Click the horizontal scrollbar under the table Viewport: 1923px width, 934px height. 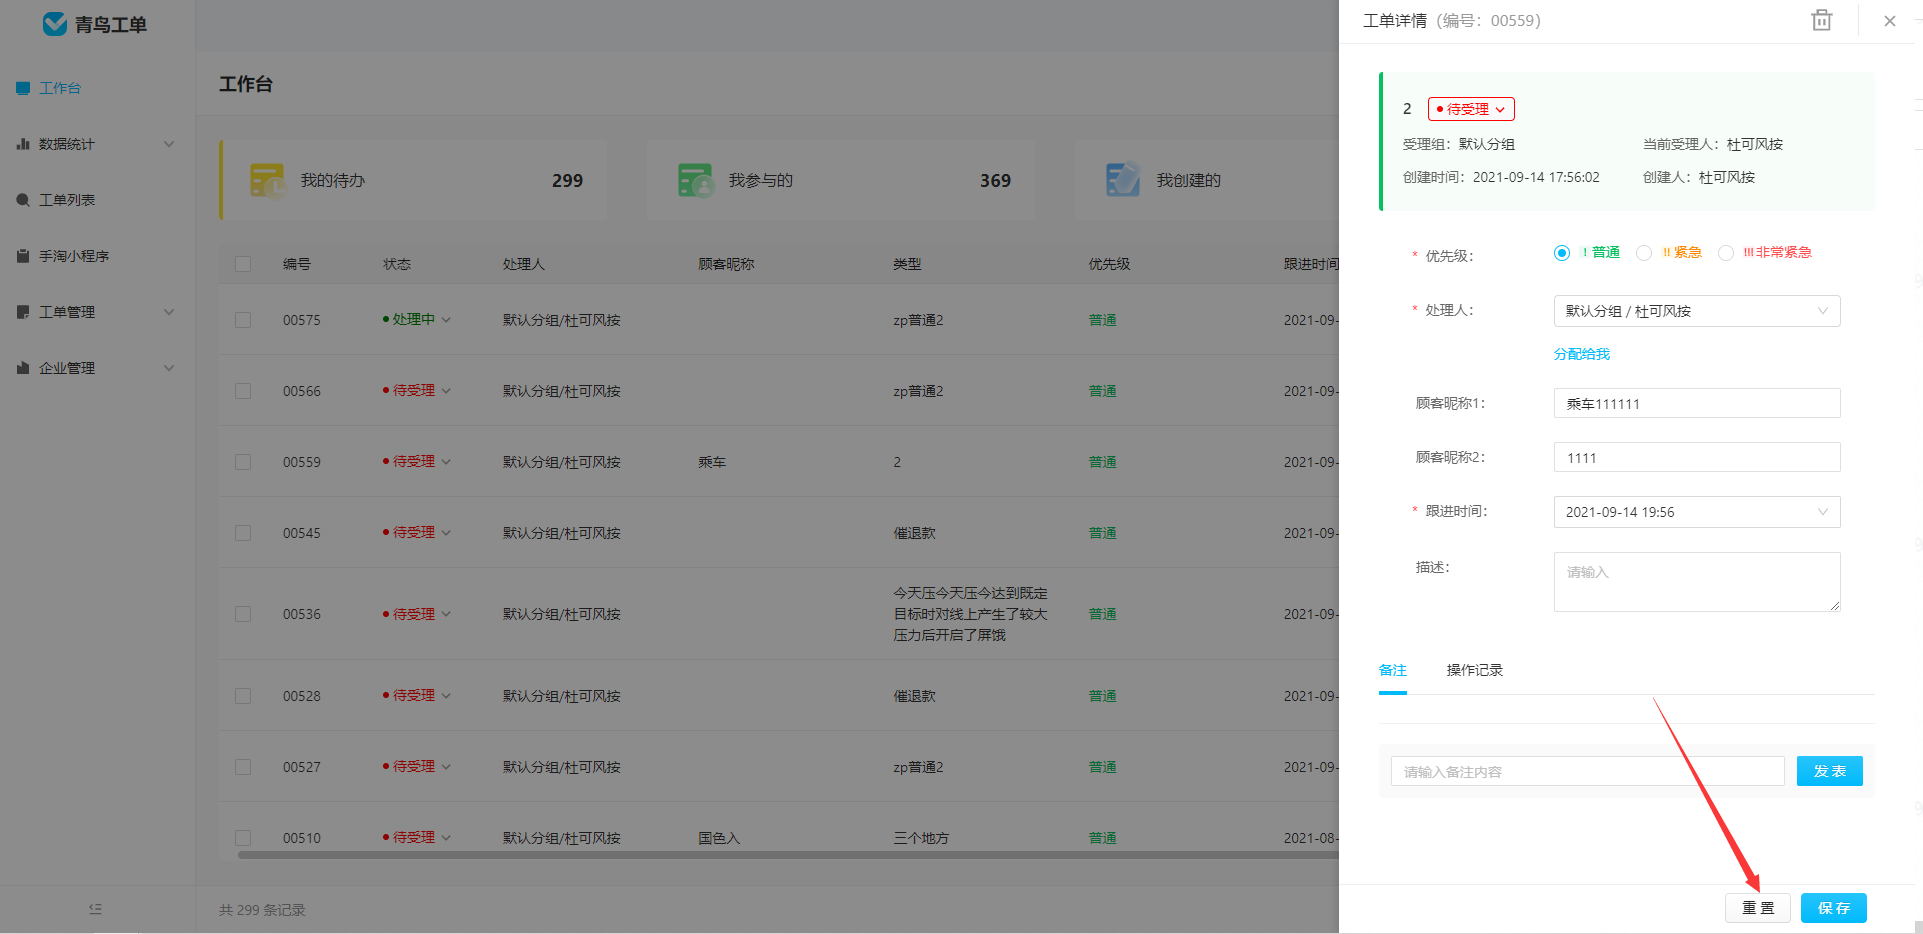(788, 855)
